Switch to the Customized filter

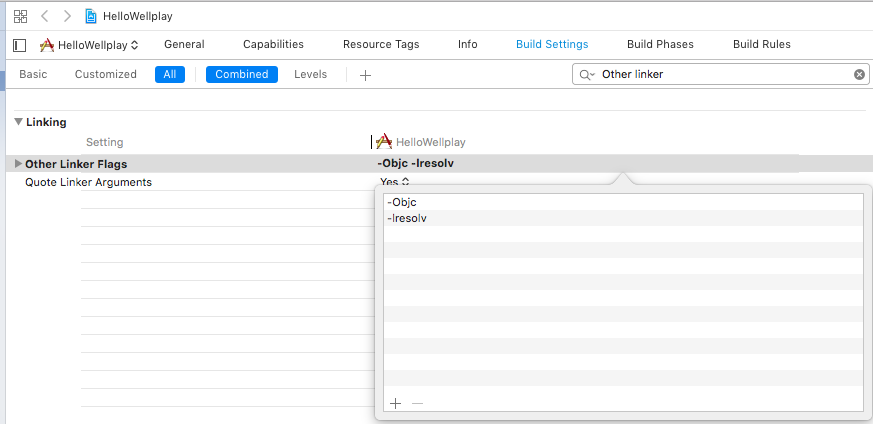[105, 74]
